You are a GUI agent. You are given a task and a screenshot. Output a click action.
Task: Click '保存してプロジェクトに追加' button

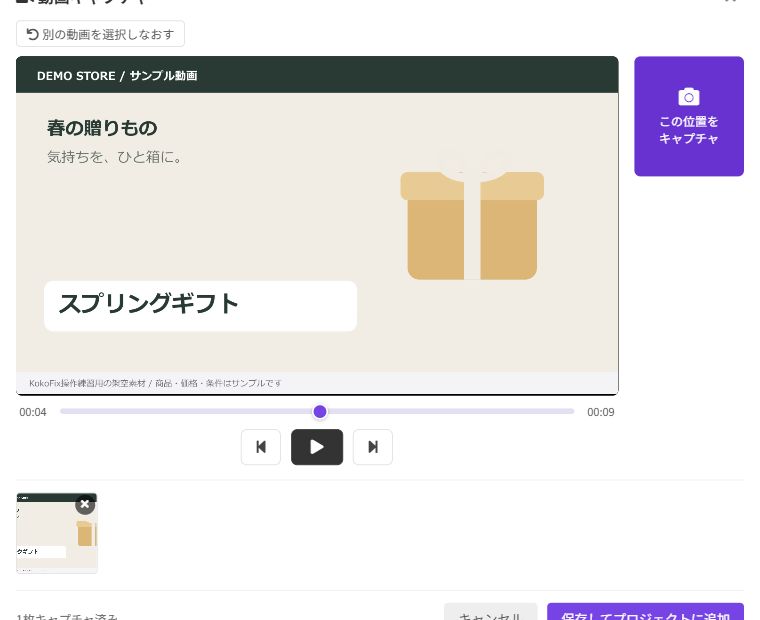click(x=645, y=614)
